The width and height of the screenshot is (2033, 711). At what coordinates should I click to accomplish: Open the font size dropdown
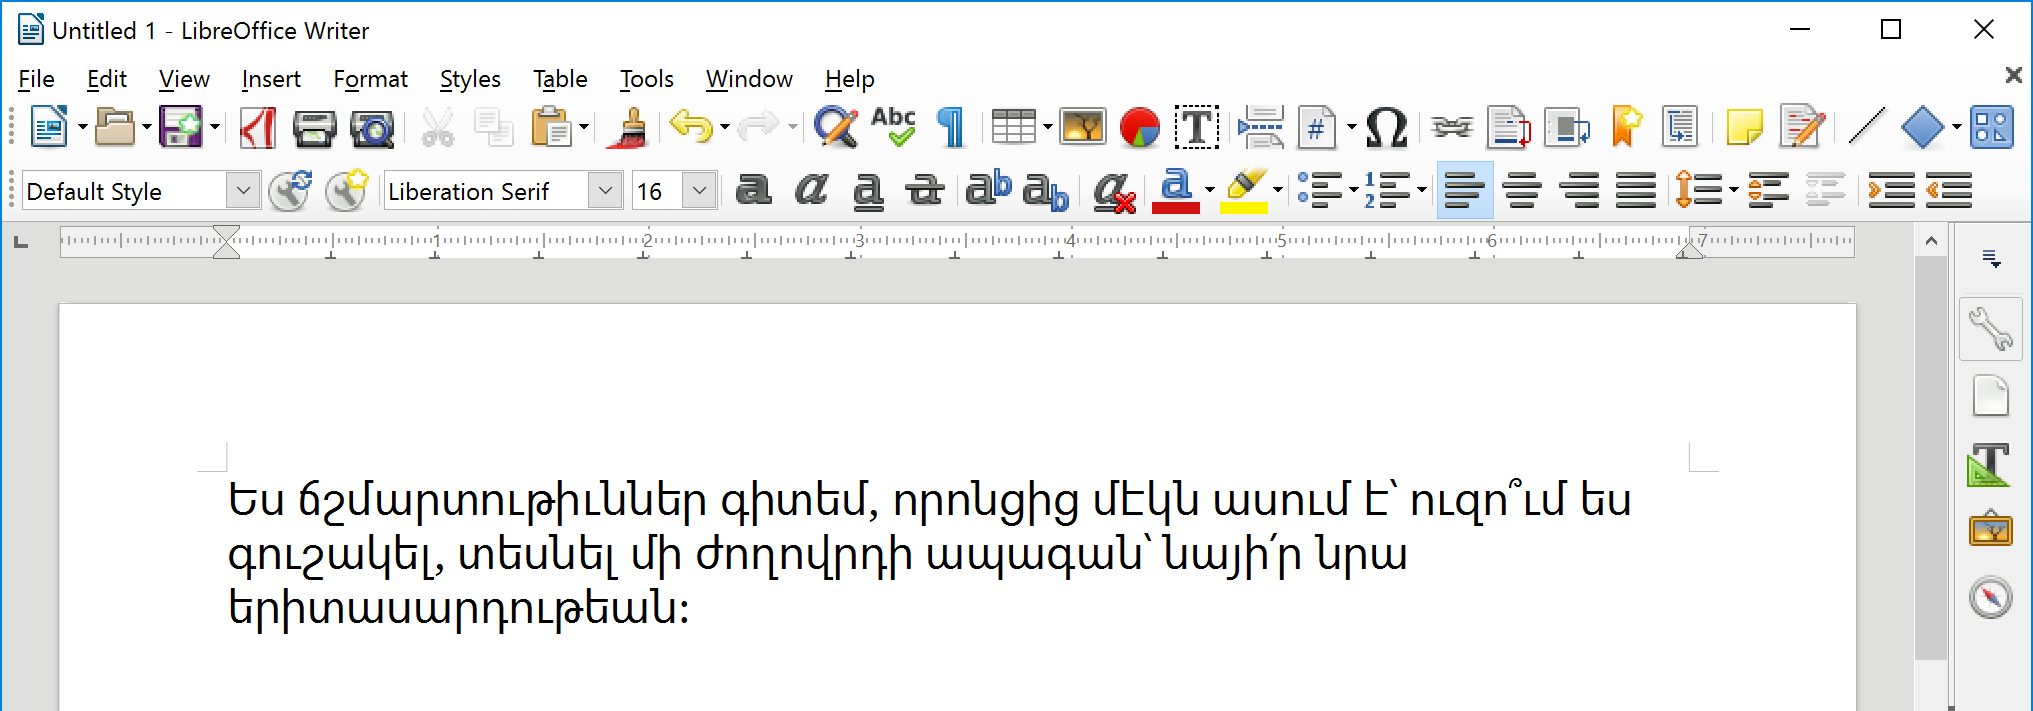point(699,190)
